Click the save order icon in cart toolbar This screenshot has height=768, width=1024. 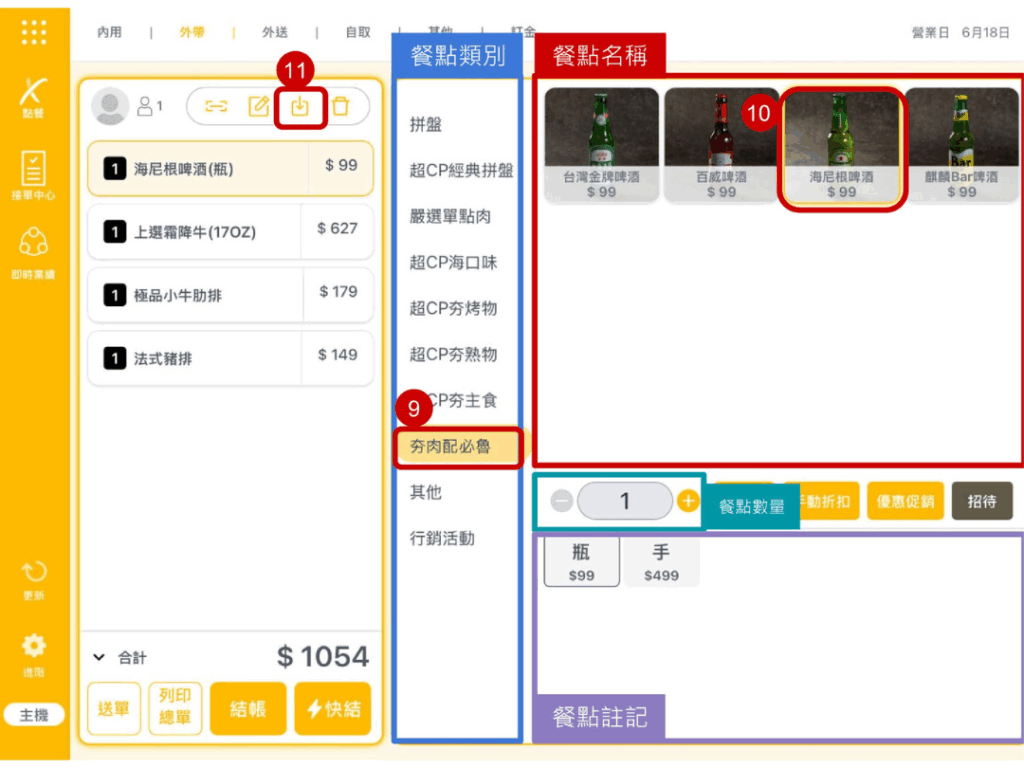pos(300,106)
